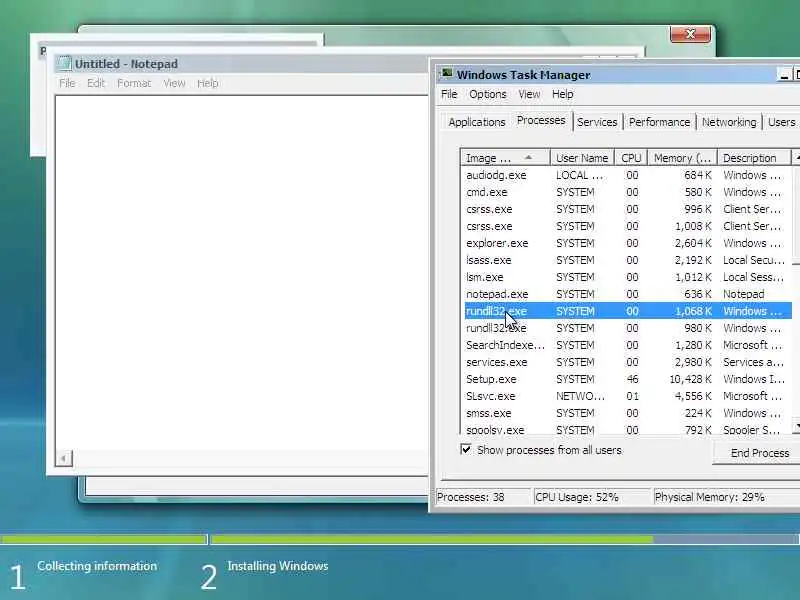
Task: Select lsm.exe process row
Action: click(x=628, y=277)
